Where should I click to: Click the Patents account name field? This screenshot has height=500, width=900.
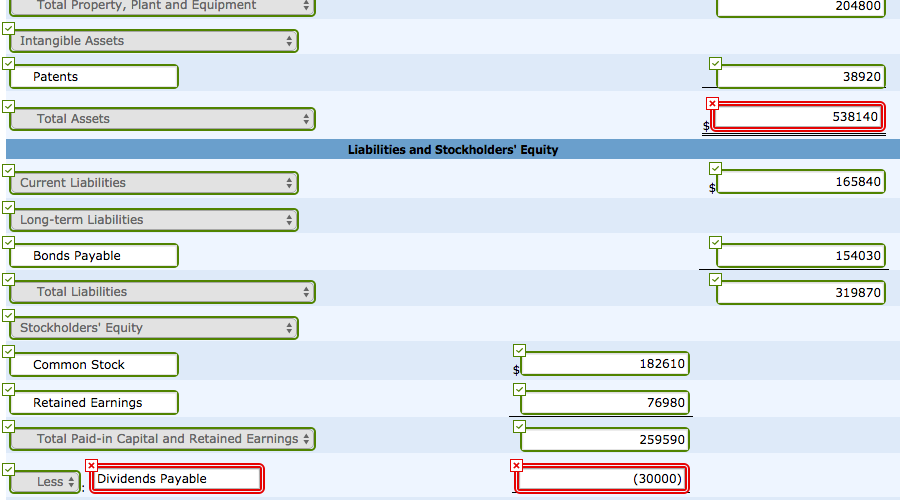[94, 77]
